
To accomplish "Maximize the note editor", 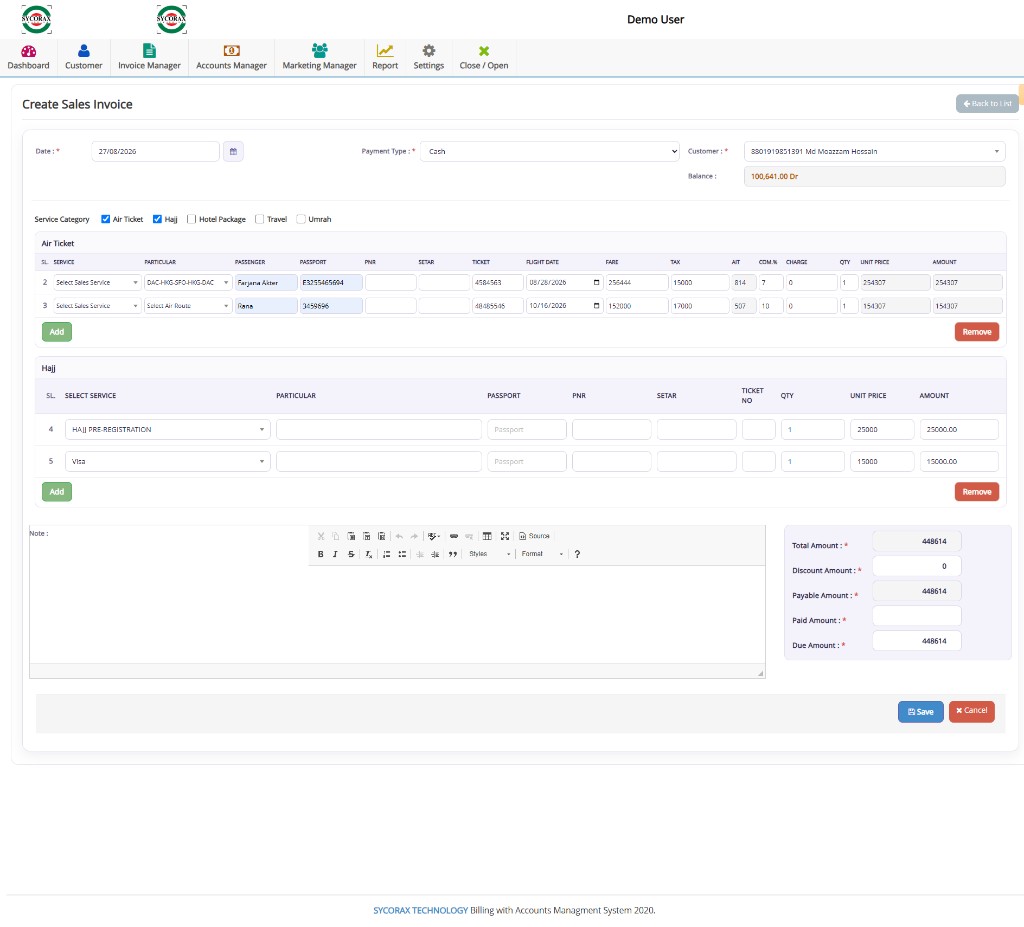I will click(x=505, y=536).
